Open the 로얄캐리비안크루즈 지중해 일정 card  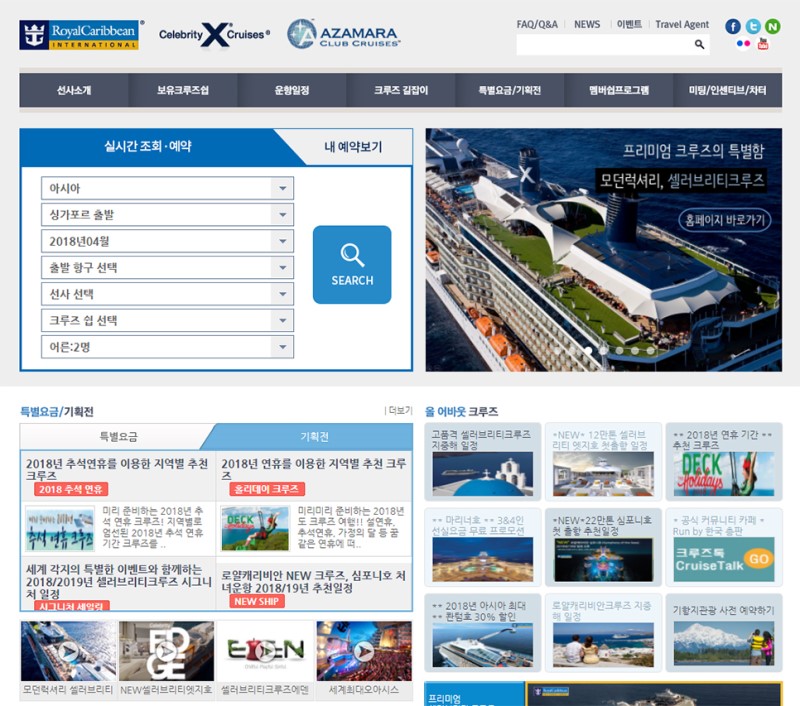[x=603, y=633]
